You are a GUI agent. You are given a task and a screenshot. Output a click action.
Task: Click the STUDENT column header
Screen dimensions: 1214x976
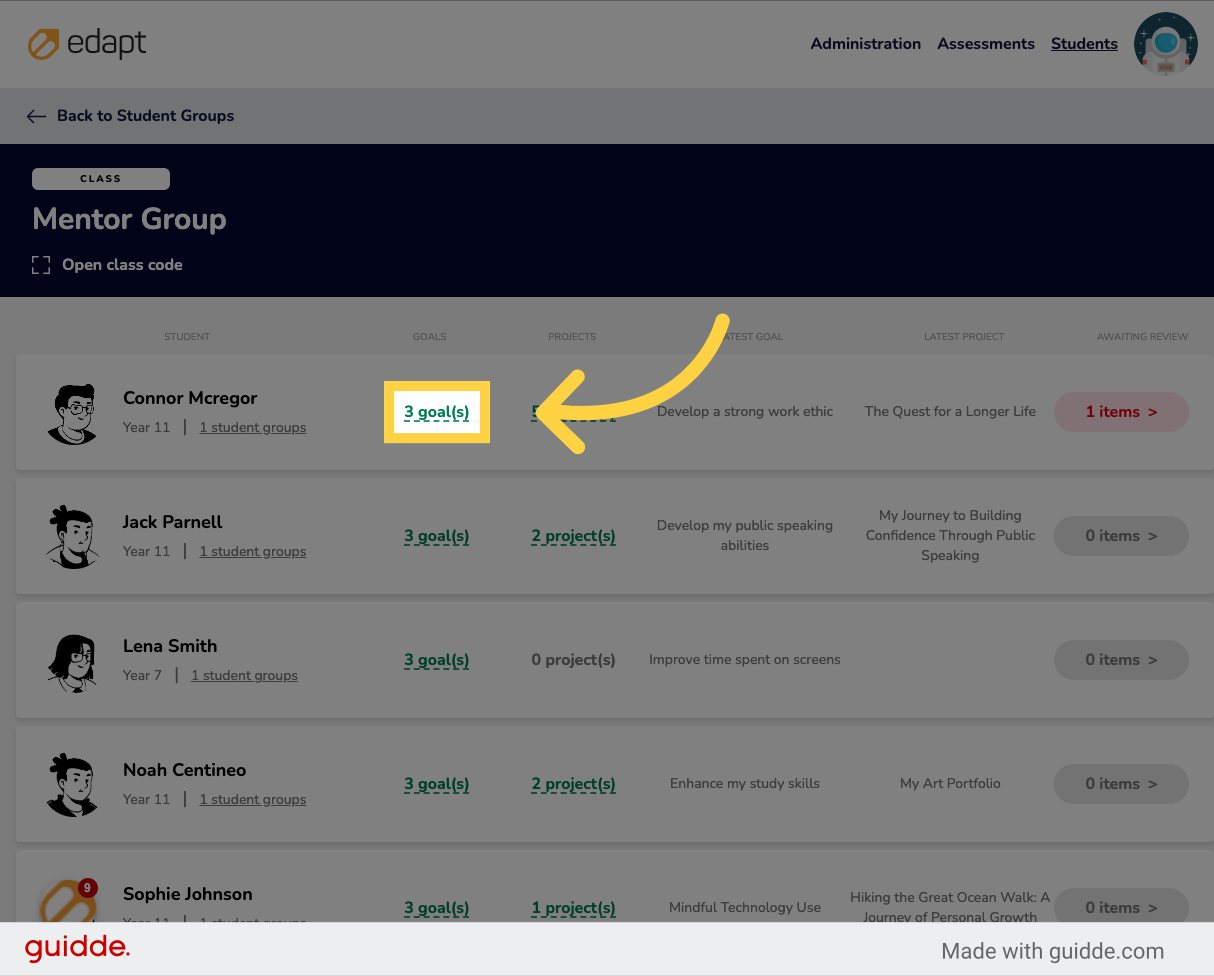(187, 337)
